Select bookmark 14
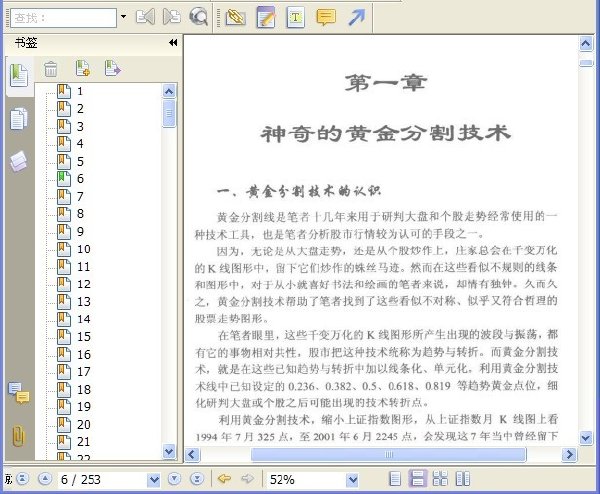This screenshot has width=600, height=494. [73, 319]
